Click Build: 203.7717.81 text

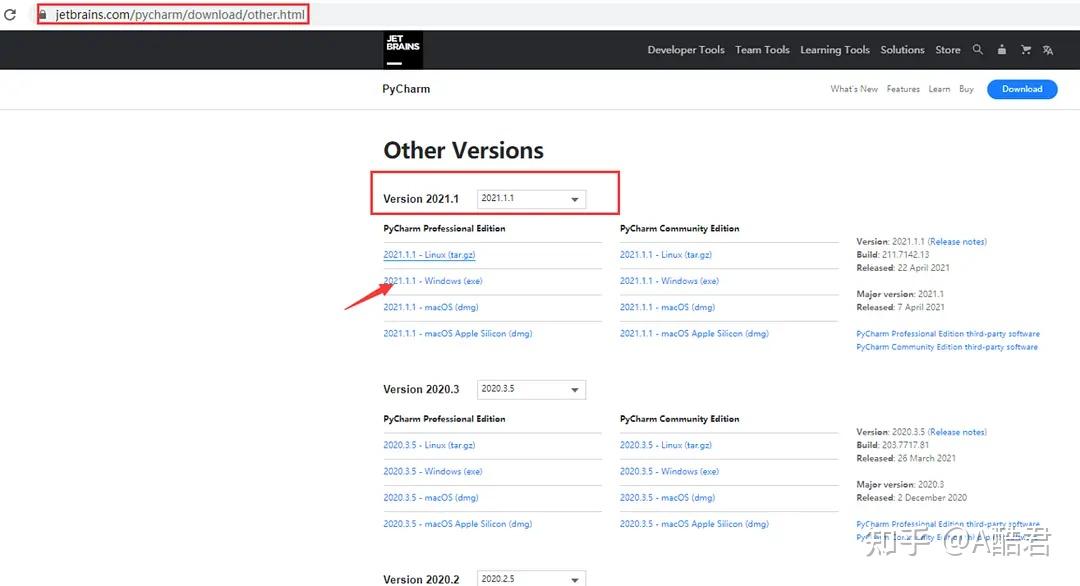click(x=893, y=445)
